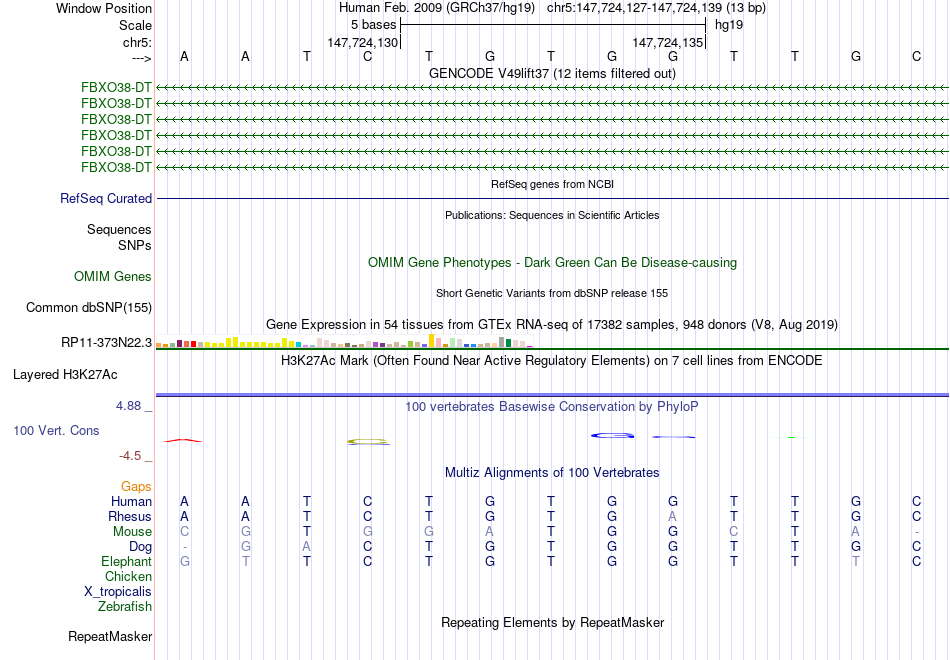Open the 'Layered H3K27Ac' track label
The width and height of the screenshot is (950, 660).
tap(65, 375)
